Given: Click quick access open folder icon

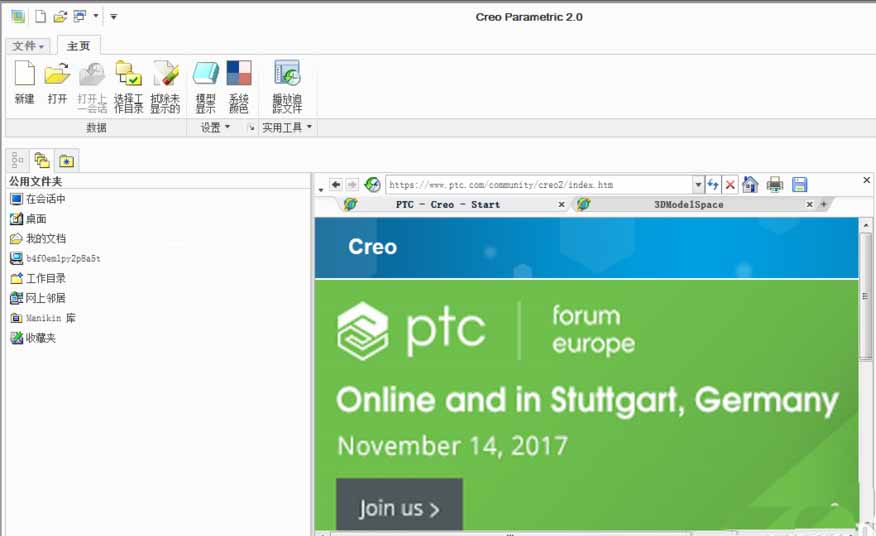Looking at the screenshot, I should [60, 16].
